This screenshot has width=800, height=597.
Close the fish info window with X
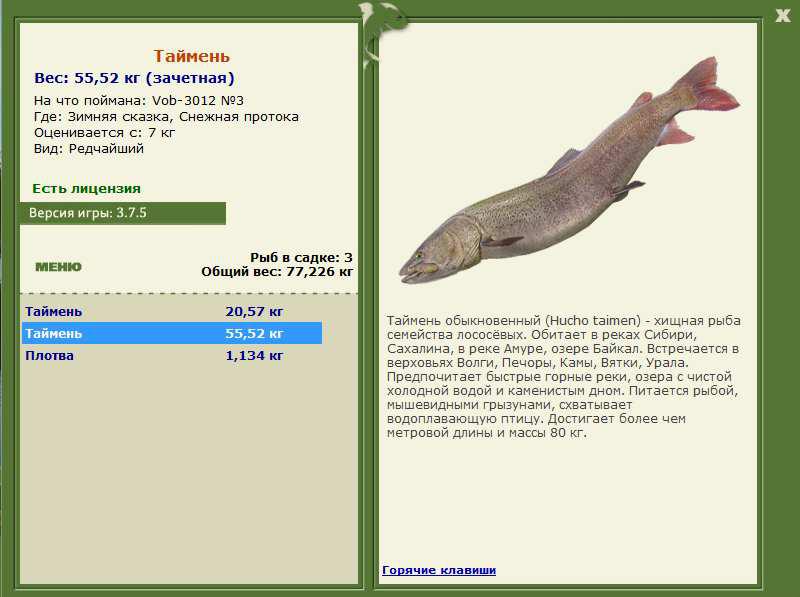point(783,15)
